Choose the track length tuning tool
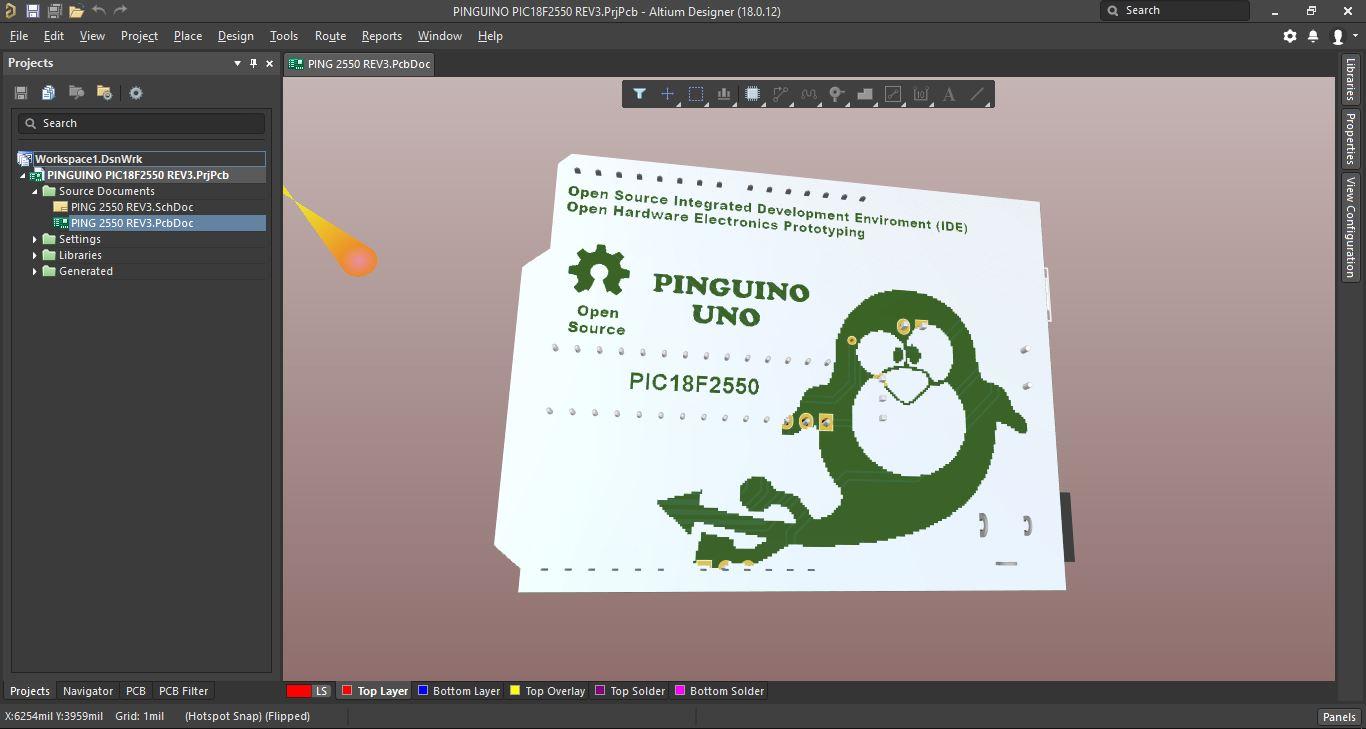This screenshot has width=1366, height=729. 809,94
